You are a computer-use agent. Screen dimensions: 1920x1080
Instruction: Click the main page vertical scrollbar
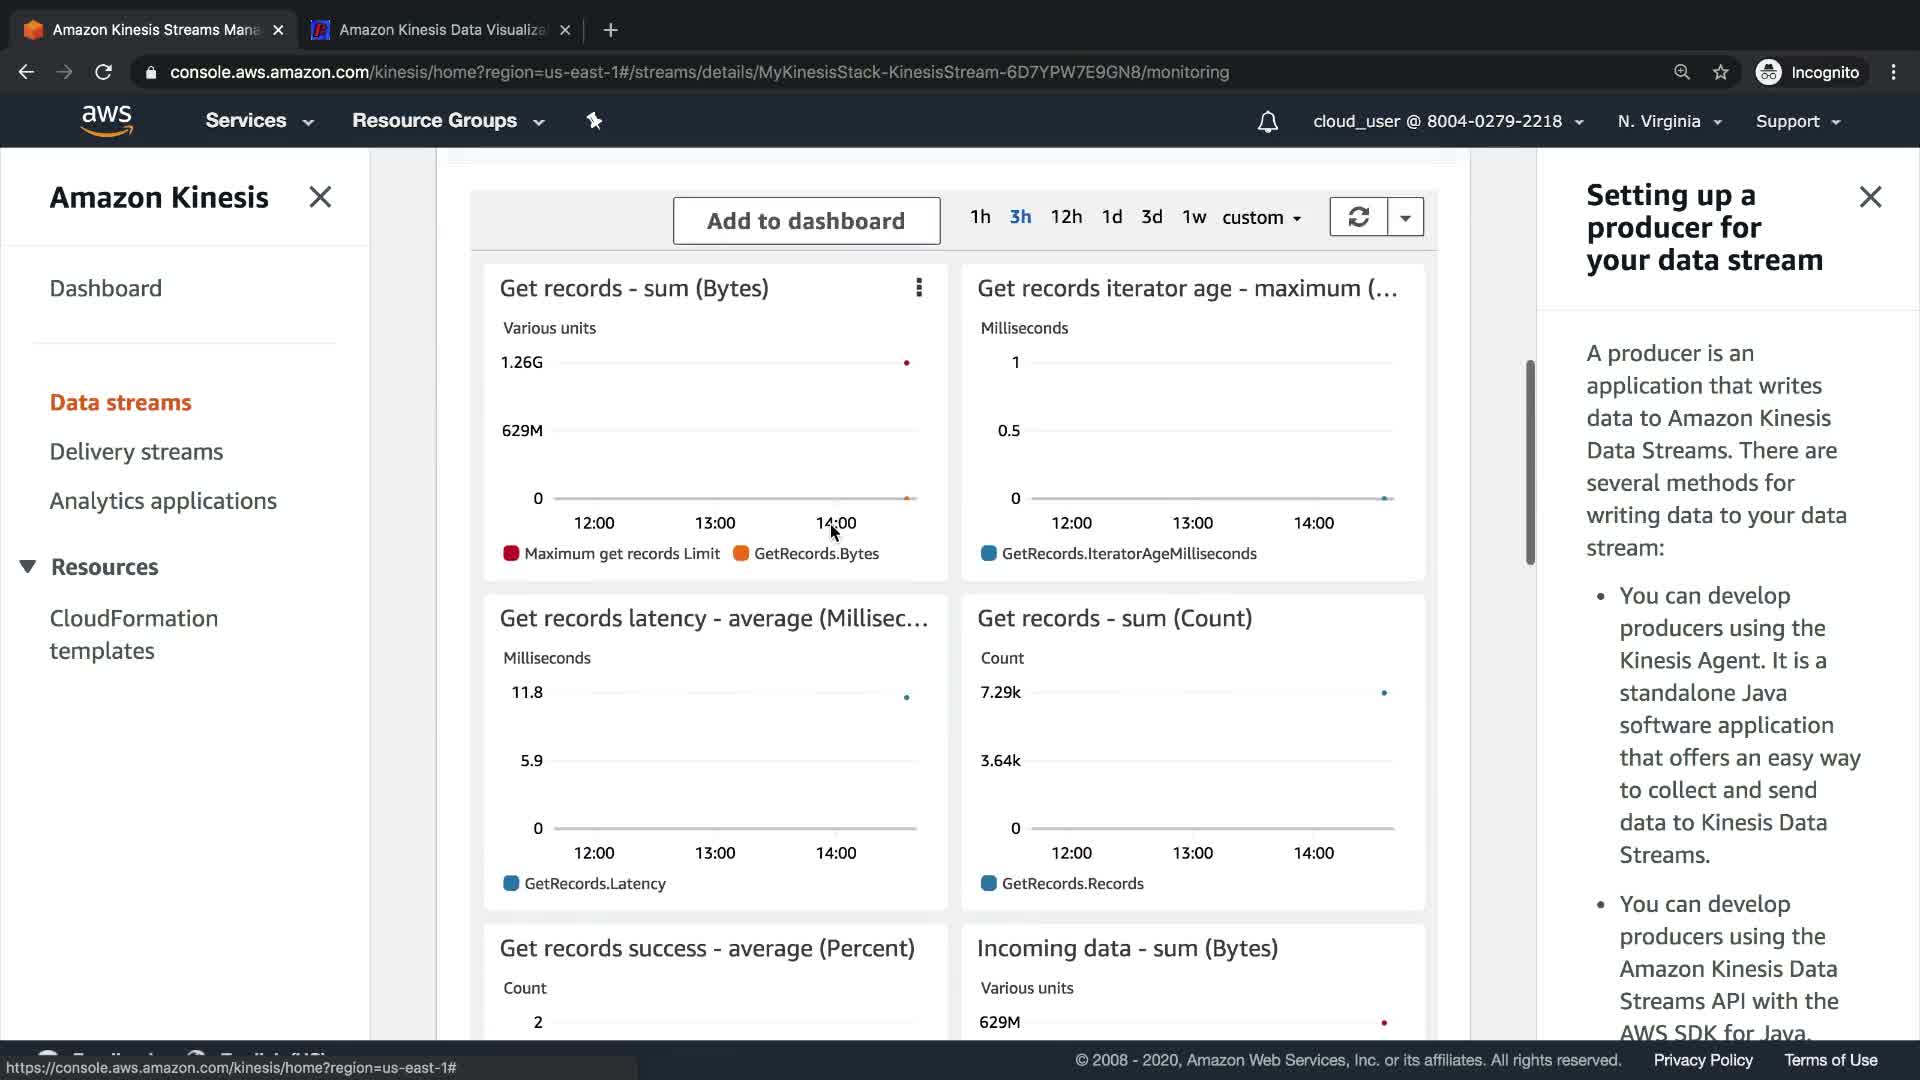pyautogui.click(x=1530, y=462)
